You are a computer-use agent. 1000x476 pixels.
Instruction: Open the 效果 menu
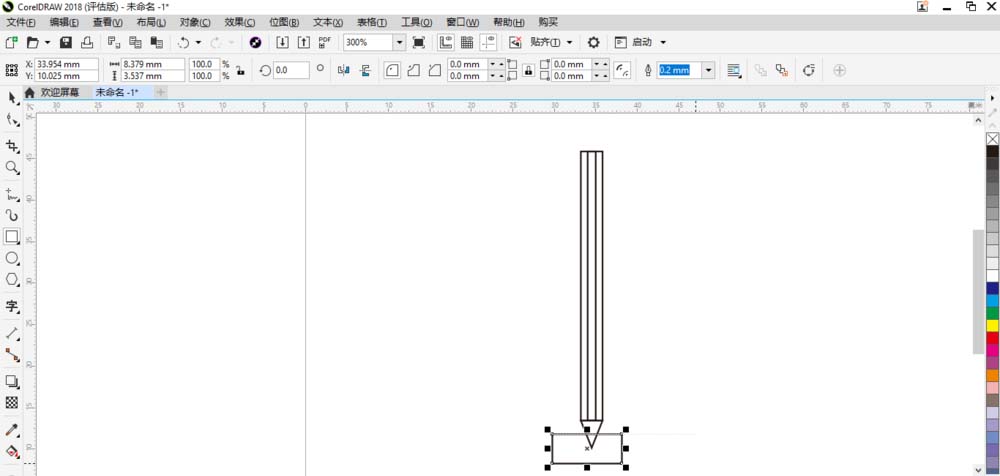(x=240, y=22)
